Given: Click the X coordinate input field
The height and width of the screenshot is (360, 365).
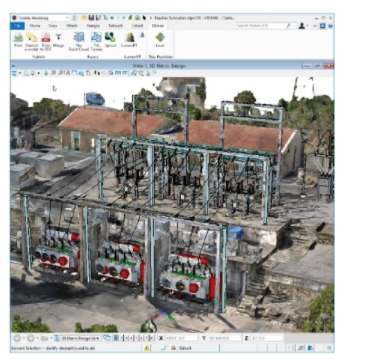Looking at the screenshot, I should pos(181,338).
